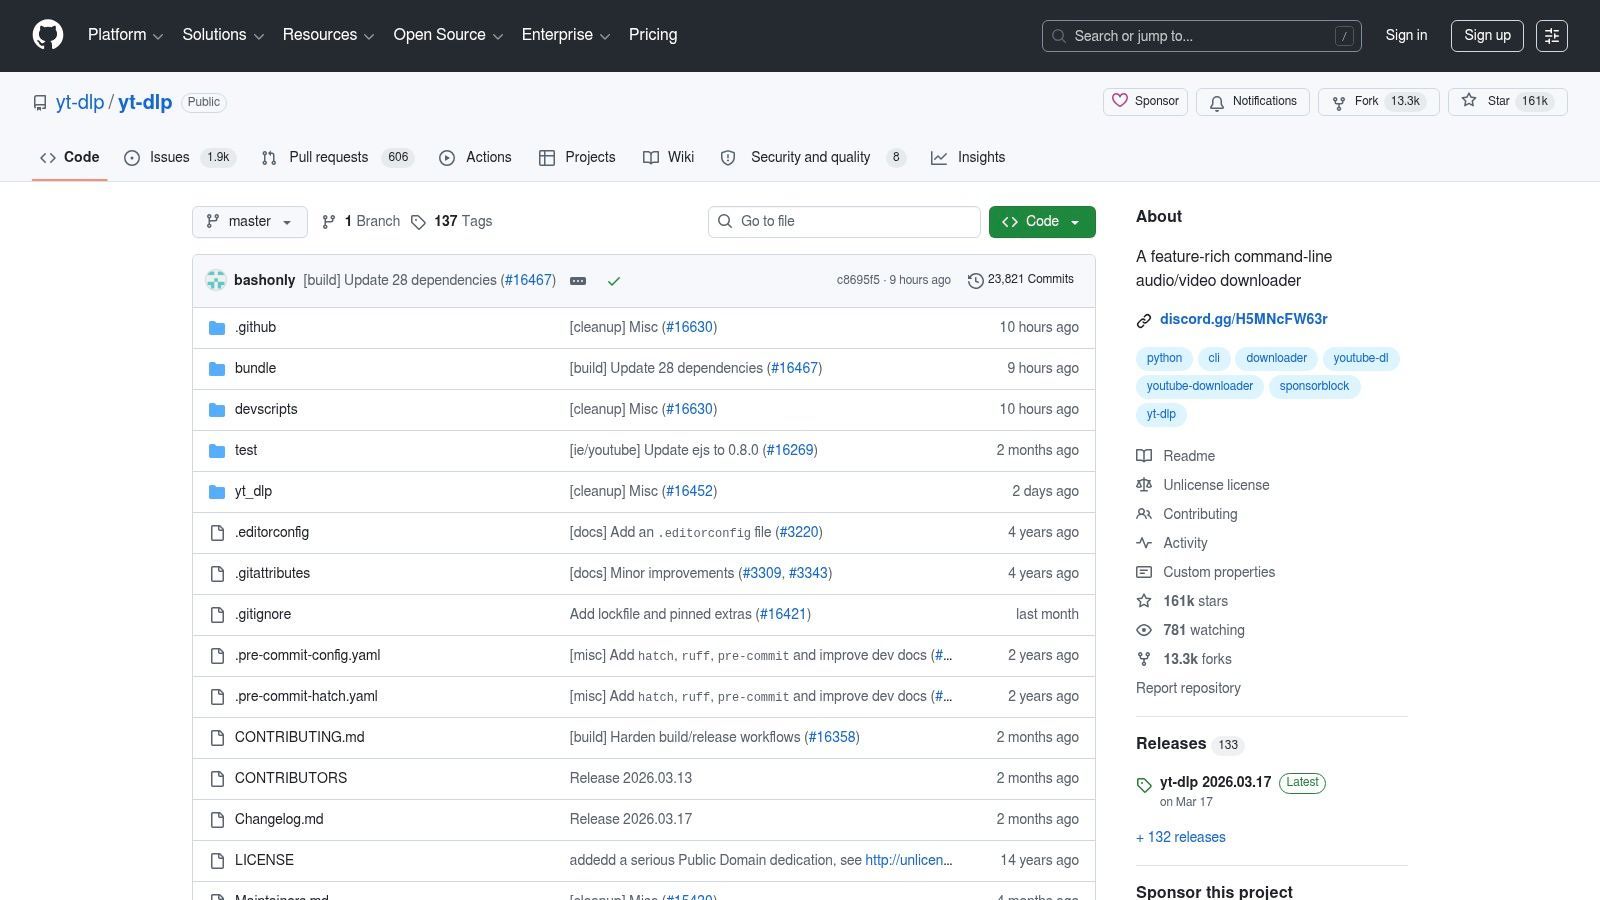The image size is (1600, 900).
Task: View + 132 releases link
Action: (1181, 838)
